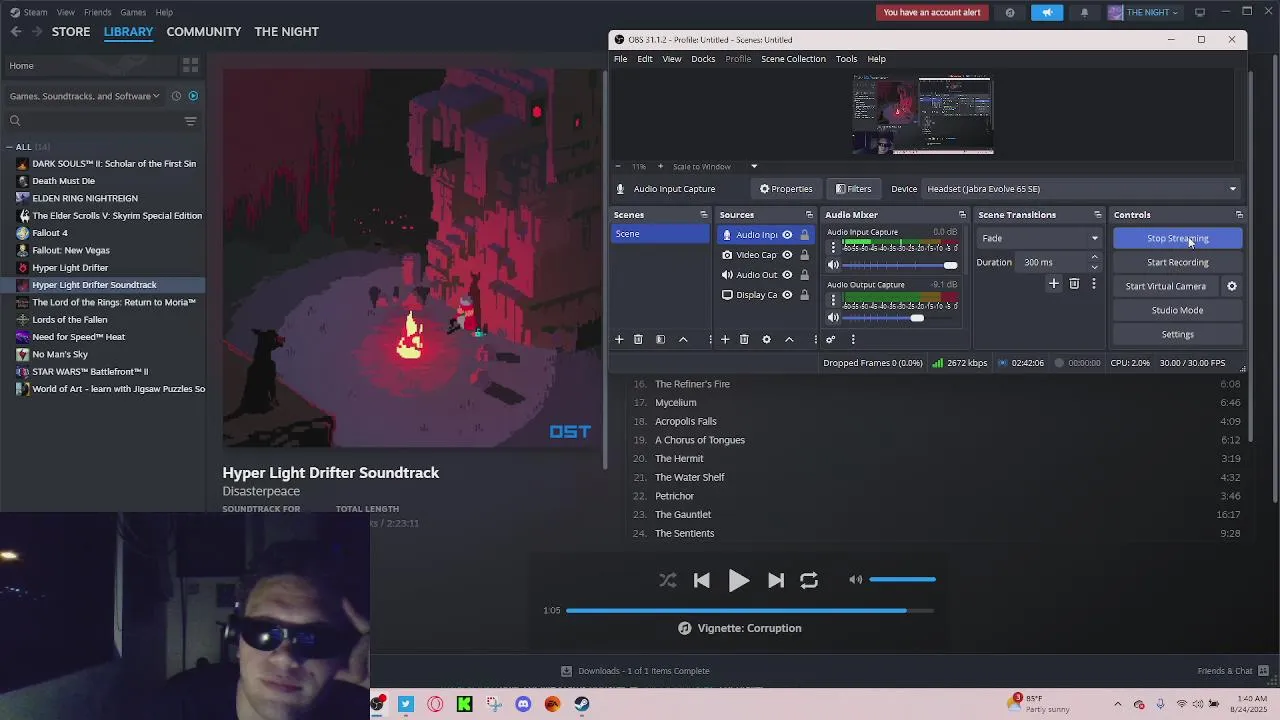Add a new source in OBS Sources dock
This screenshot has width=1280, height=720.
pyautogui.click(x=725, y=340)
